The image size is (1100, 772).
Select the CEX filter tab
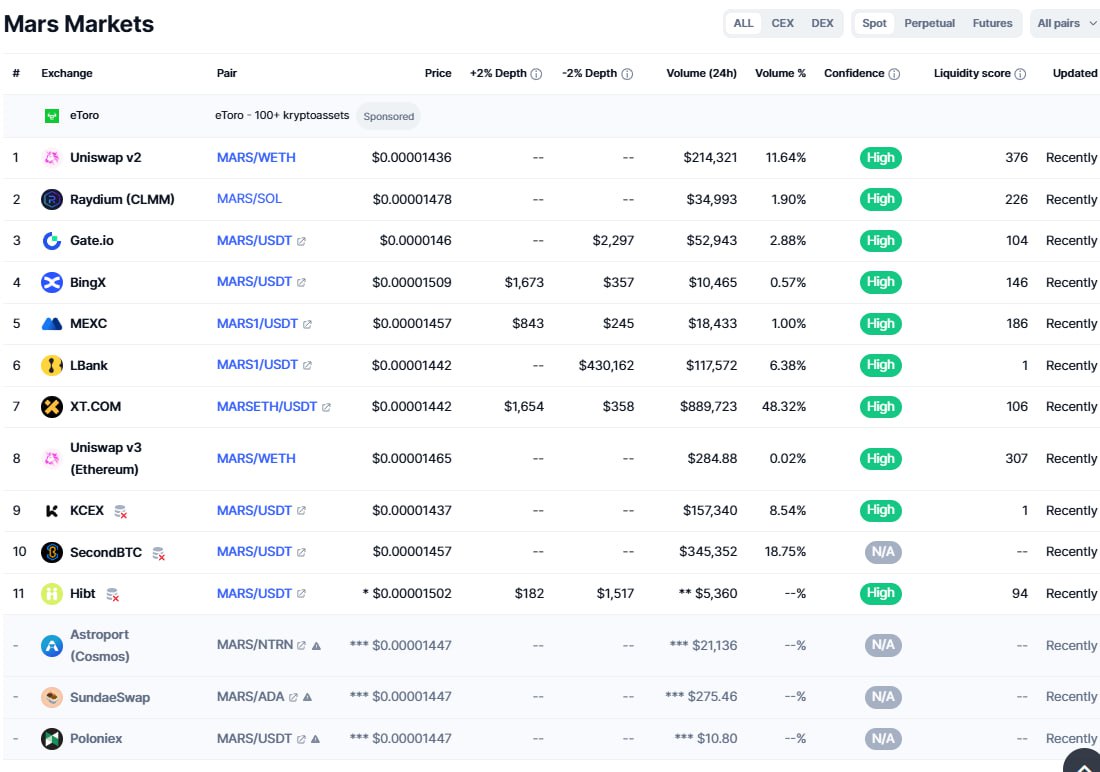pos(782,23)
